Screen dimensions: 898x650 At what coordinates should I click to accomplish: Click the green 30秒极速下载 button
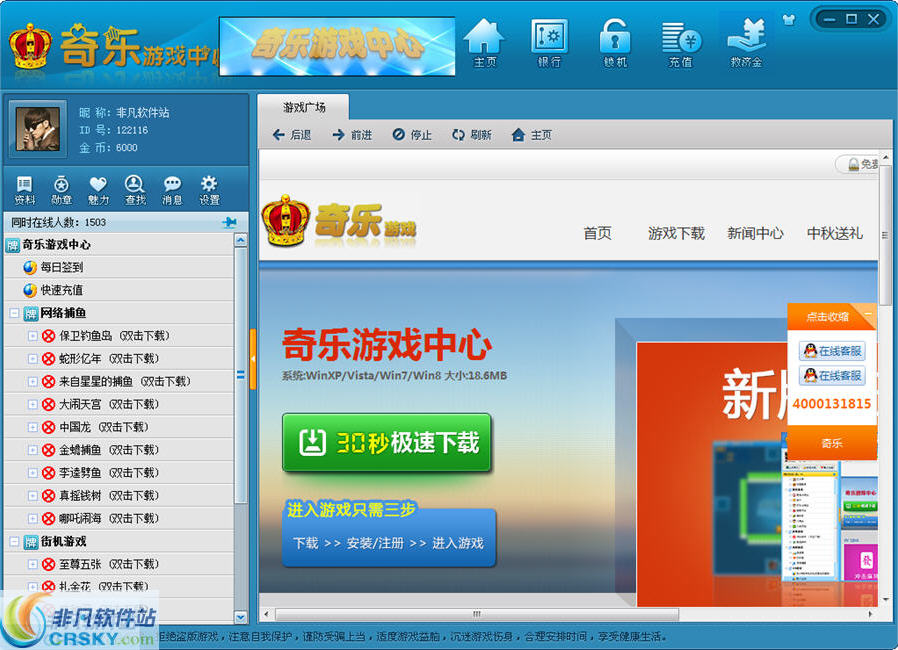387,443
